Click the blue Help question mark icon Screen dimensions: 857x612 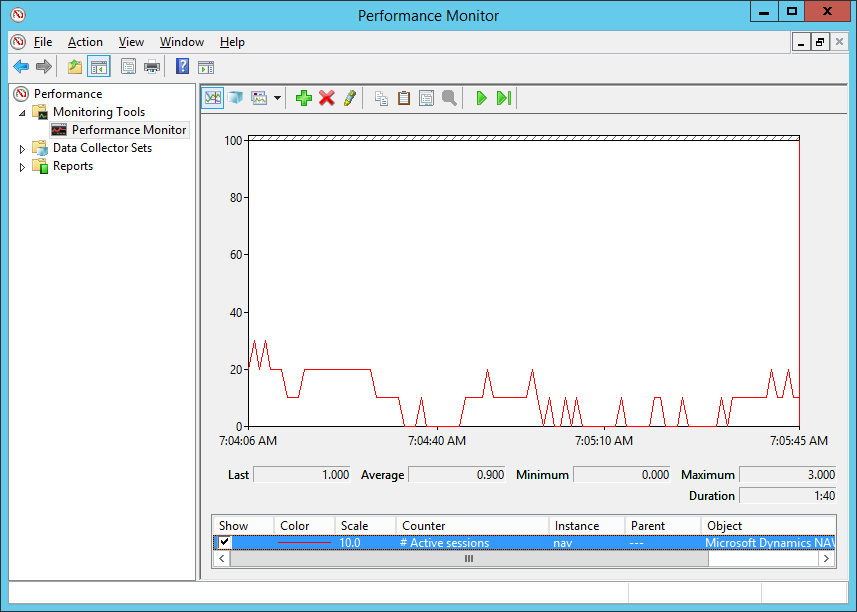[x=182, y=67]
